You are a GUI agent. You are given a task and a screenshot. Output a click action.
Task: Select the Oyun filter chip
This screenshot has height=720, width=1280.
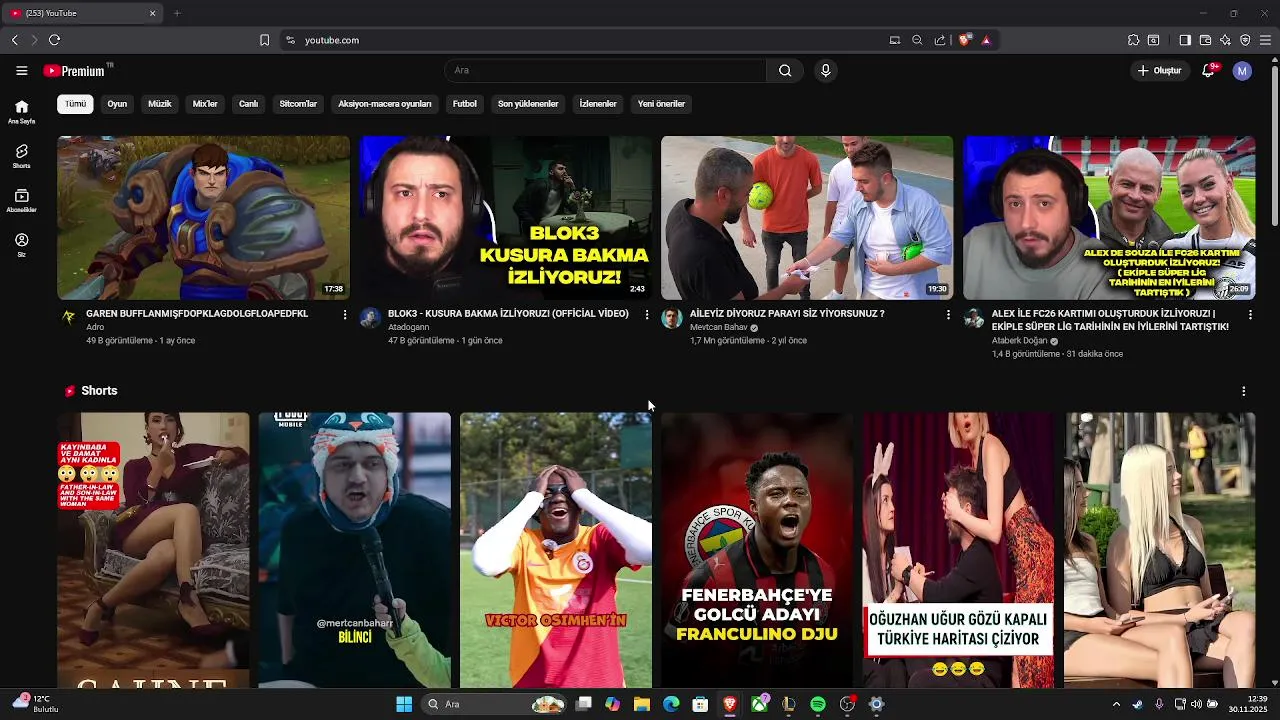click(x=117, y=104)
